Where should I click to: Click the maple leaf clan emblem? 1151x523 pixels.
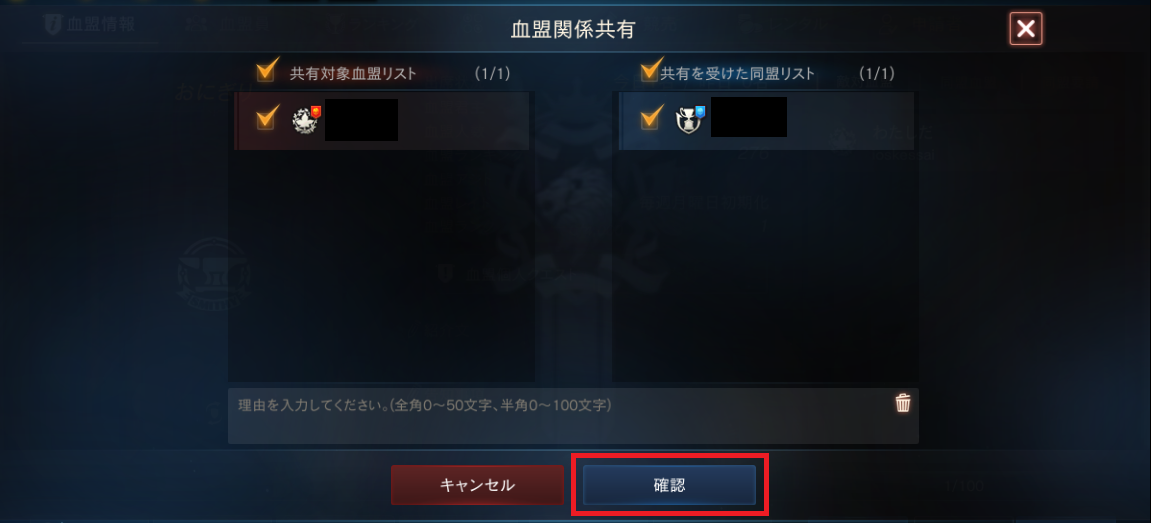point(303,121)
